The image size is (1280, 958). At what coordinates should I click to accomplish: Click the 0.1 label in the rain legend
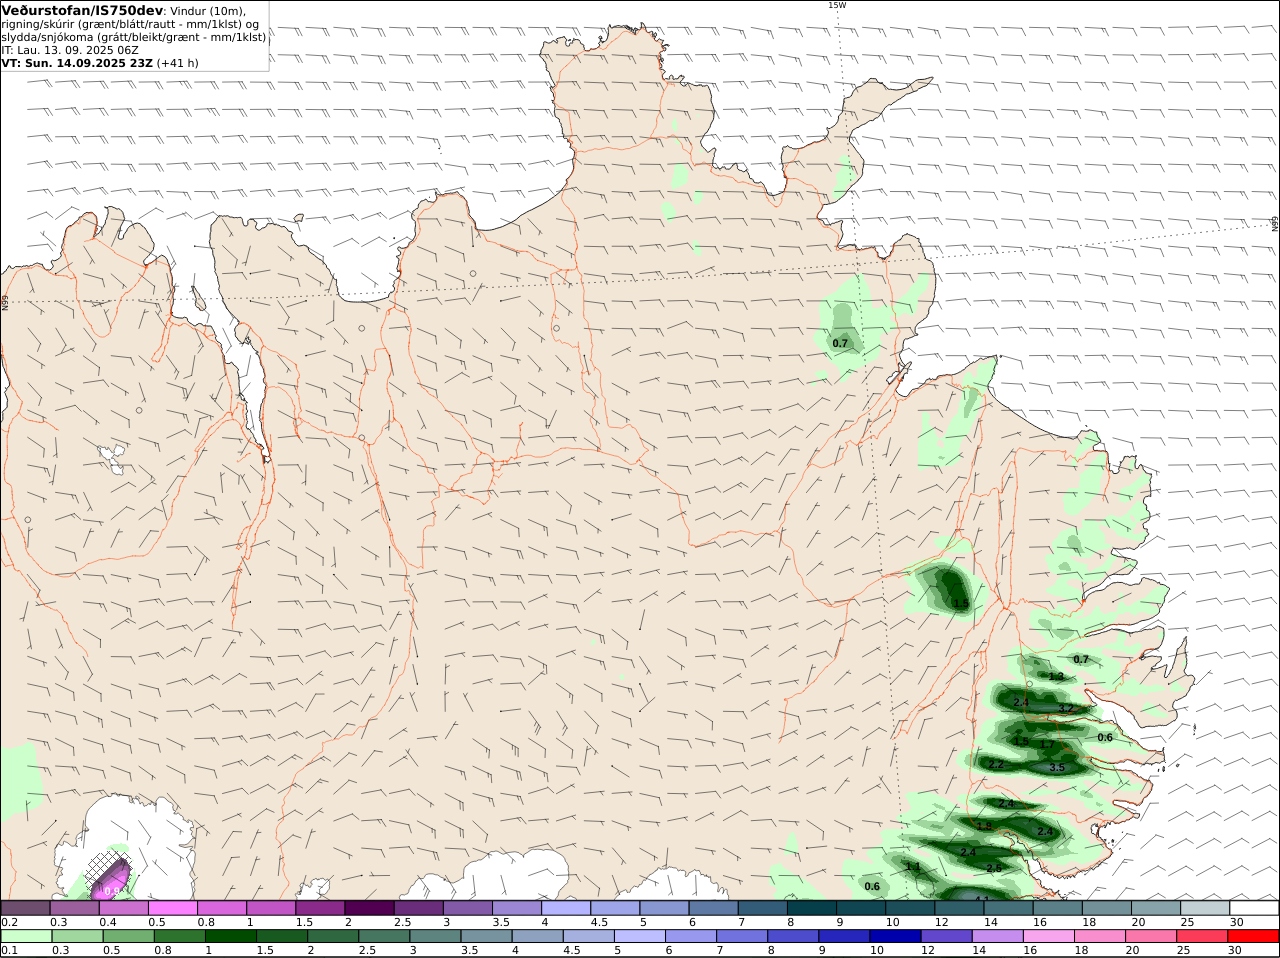pyautogui.click(x=9, y=951)
